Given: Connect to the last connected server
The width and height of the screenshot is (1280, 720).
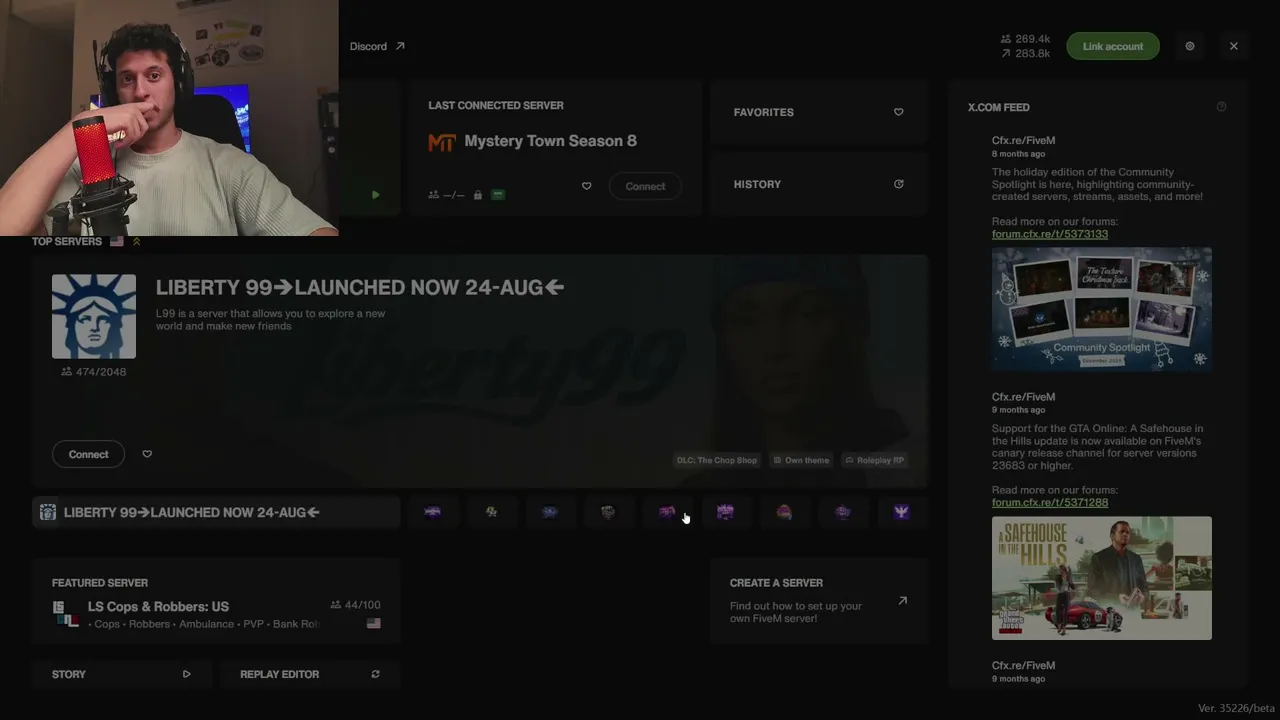Looking at the screenshot, I should click(x=645, y=186).
